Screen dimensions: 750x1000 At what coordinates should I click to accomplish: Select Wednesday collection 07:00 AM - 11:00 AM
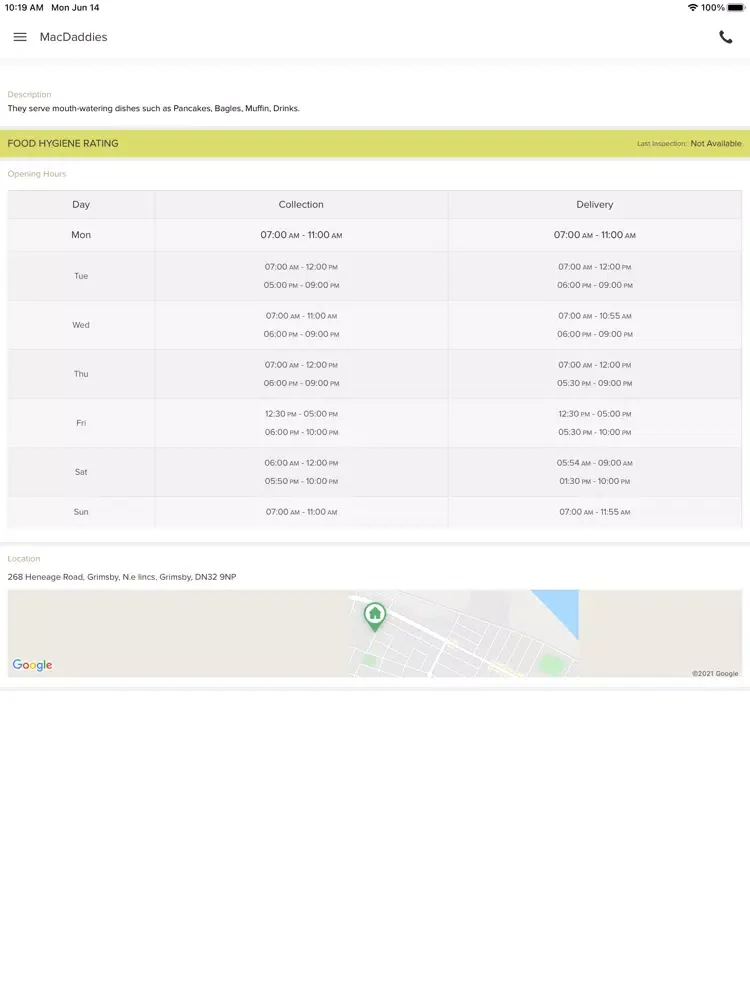[x=301, y=316]
